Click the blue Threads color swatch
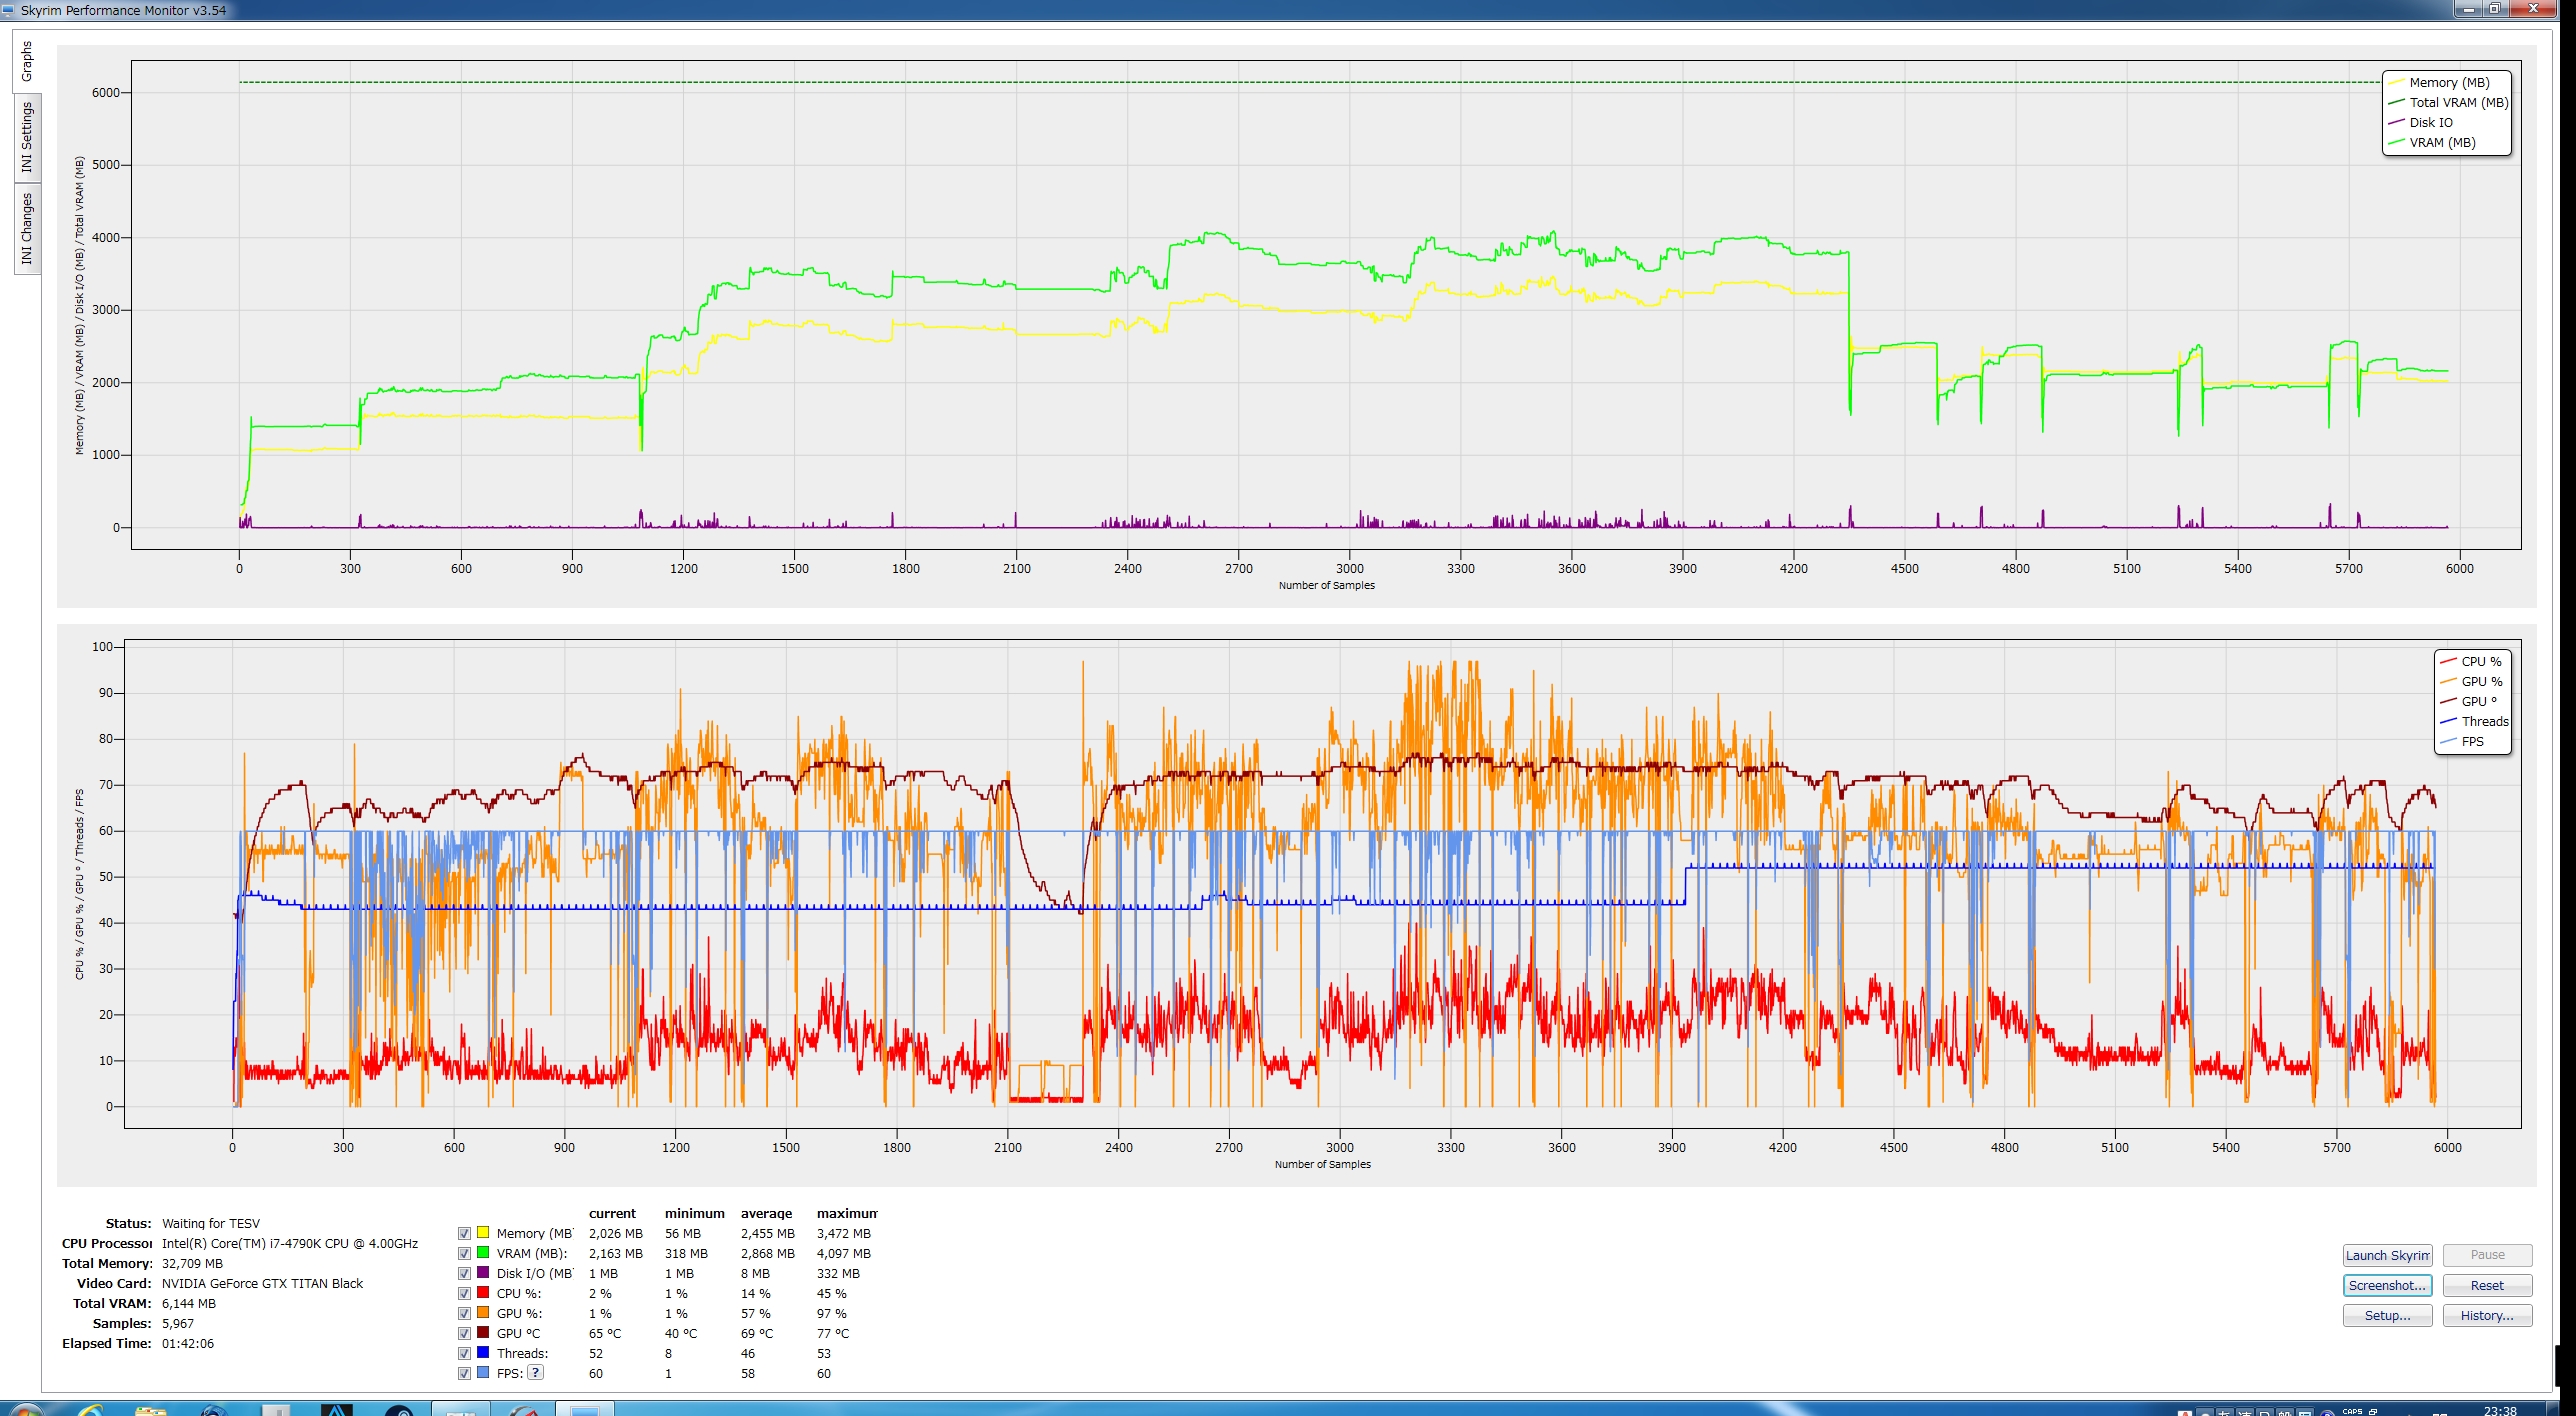This screenshot has width=2576, height=1416. pos(483,1352)
